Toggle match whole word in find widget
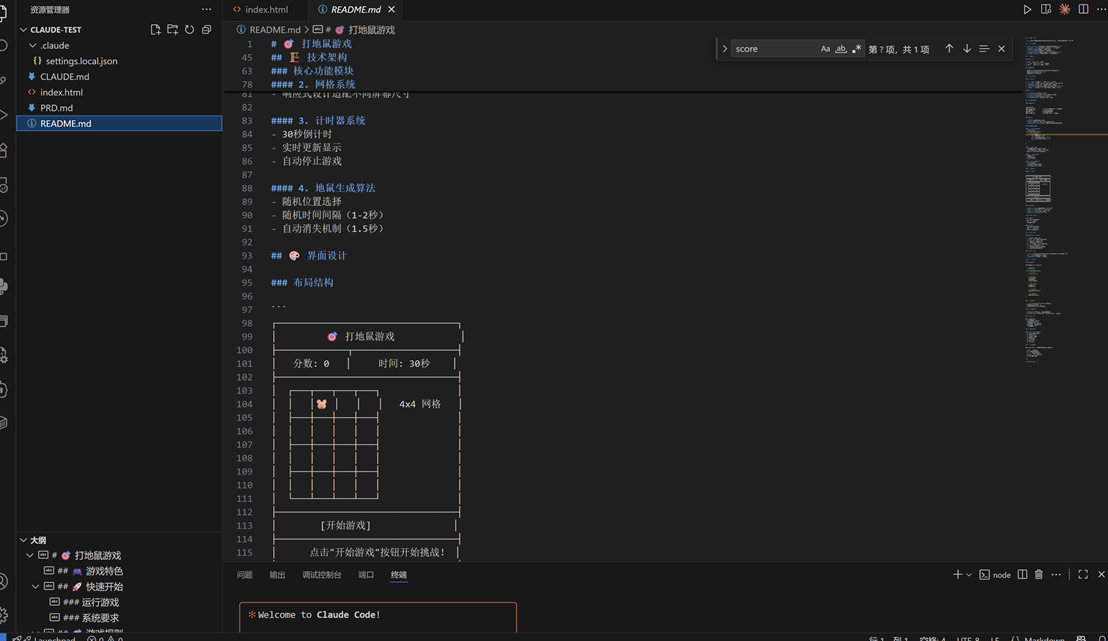 coord(841,49)
